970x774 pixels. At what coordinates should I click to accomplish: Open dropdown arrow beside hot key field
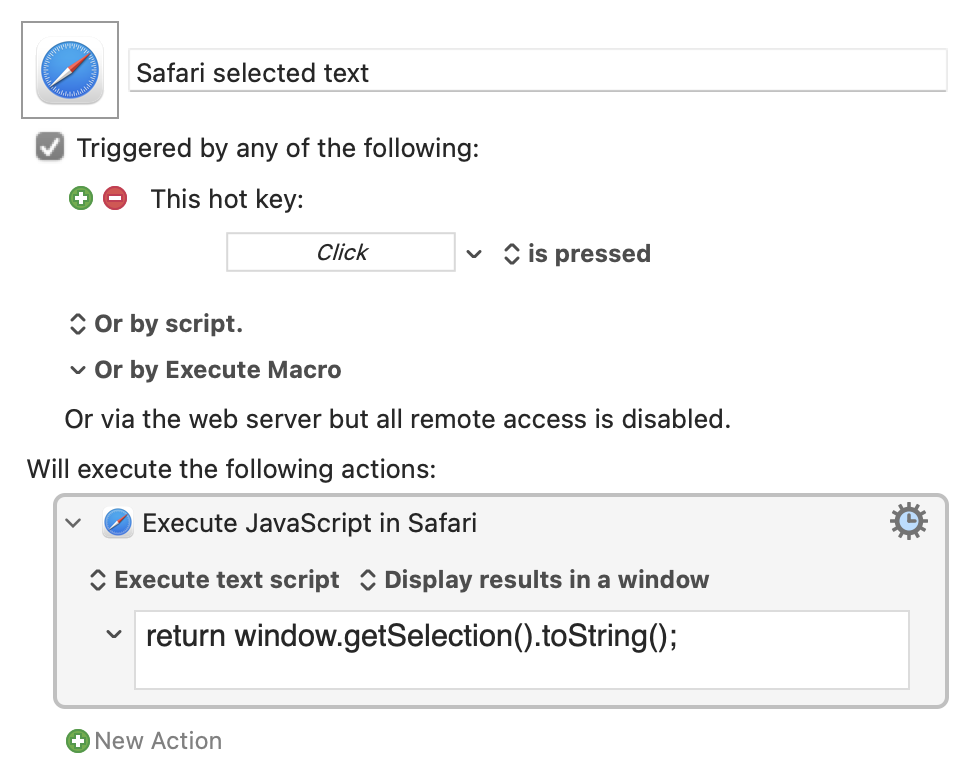pyautogui.click(x=474, y=254)
